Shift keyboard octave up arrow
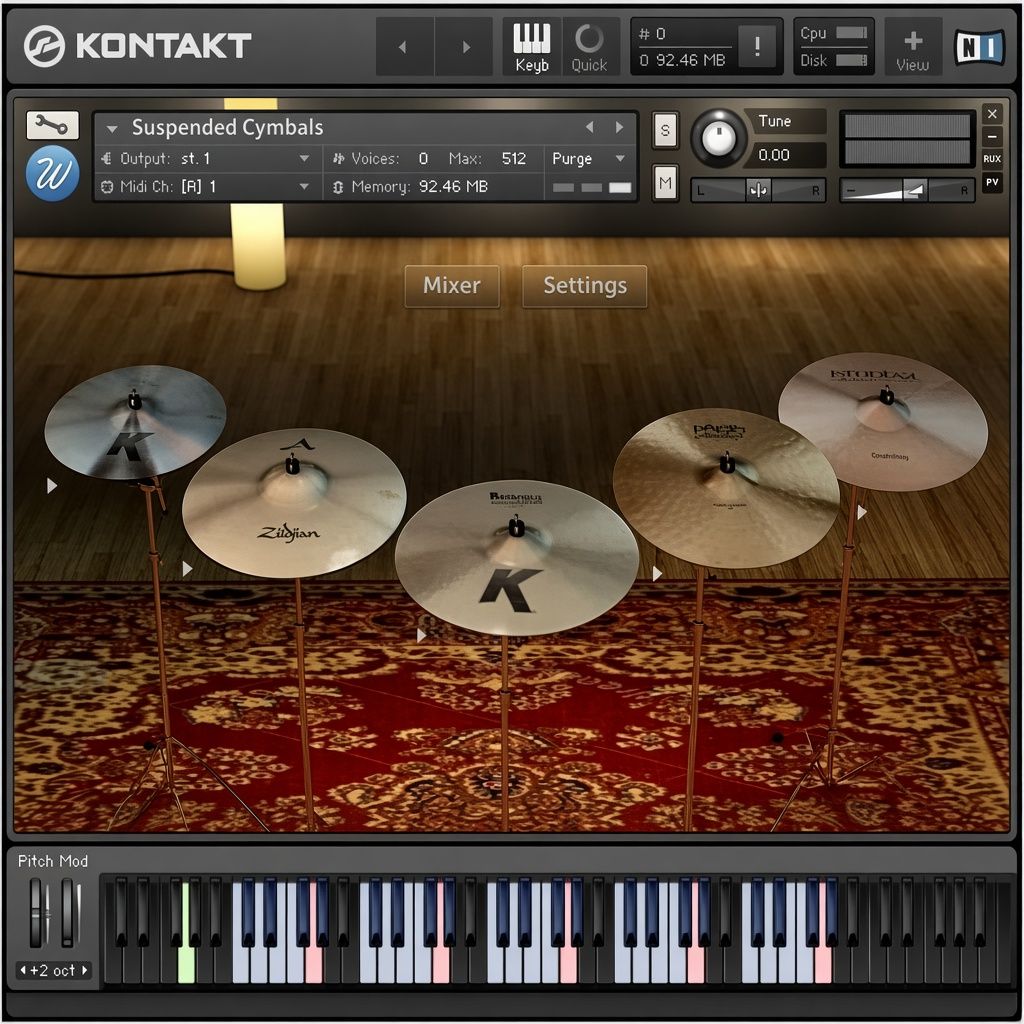Screen dimensions: 1024x1024 tap(84, 970)
